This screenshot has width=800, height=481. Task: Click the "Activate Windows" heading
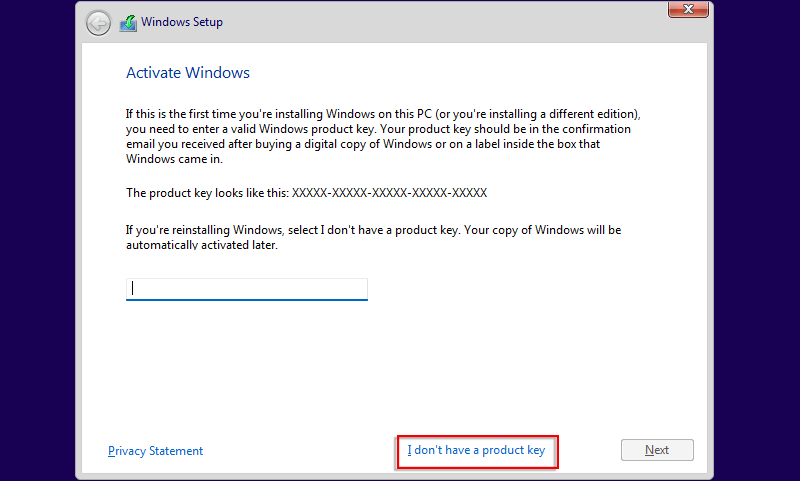coord(188,73)
